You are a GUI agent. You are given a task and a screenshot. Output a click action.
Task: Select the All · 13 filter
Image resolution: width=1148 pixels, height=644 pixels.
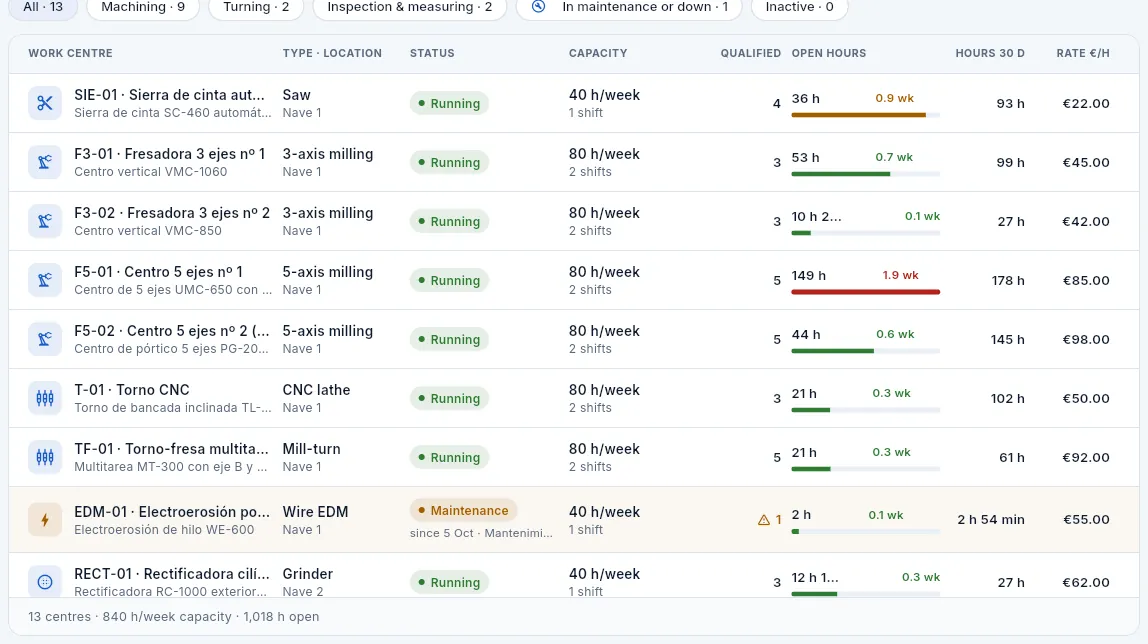[x=42, y=7]
